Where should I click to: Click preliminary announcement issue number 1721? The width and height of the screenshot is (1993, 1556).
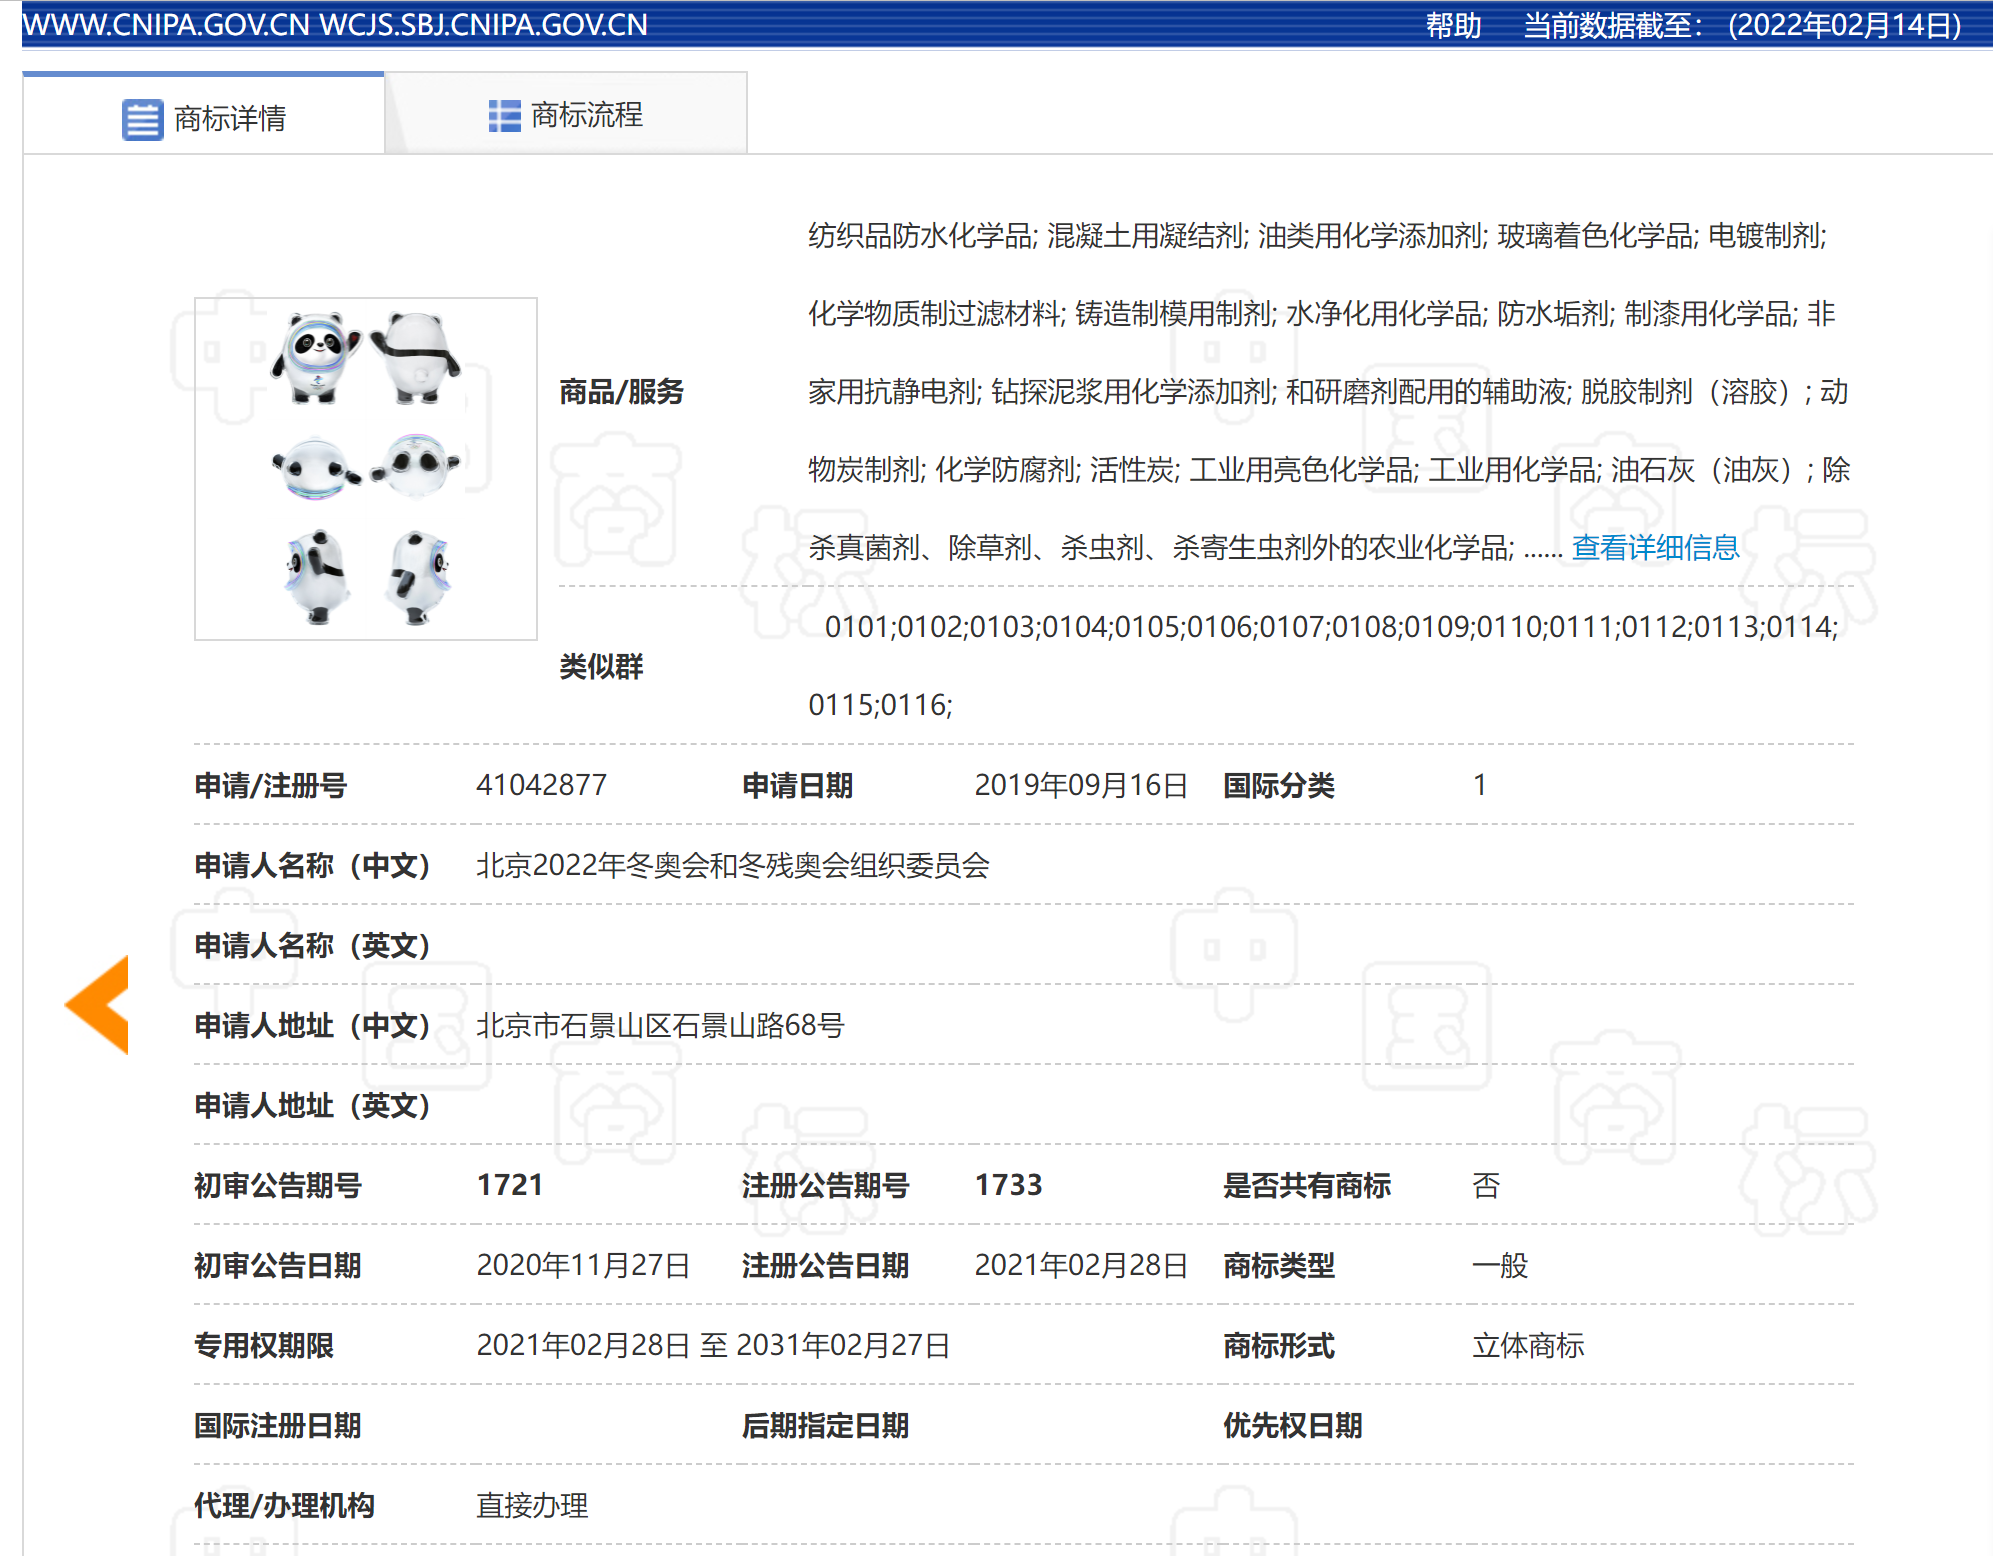click(510, 1185)
